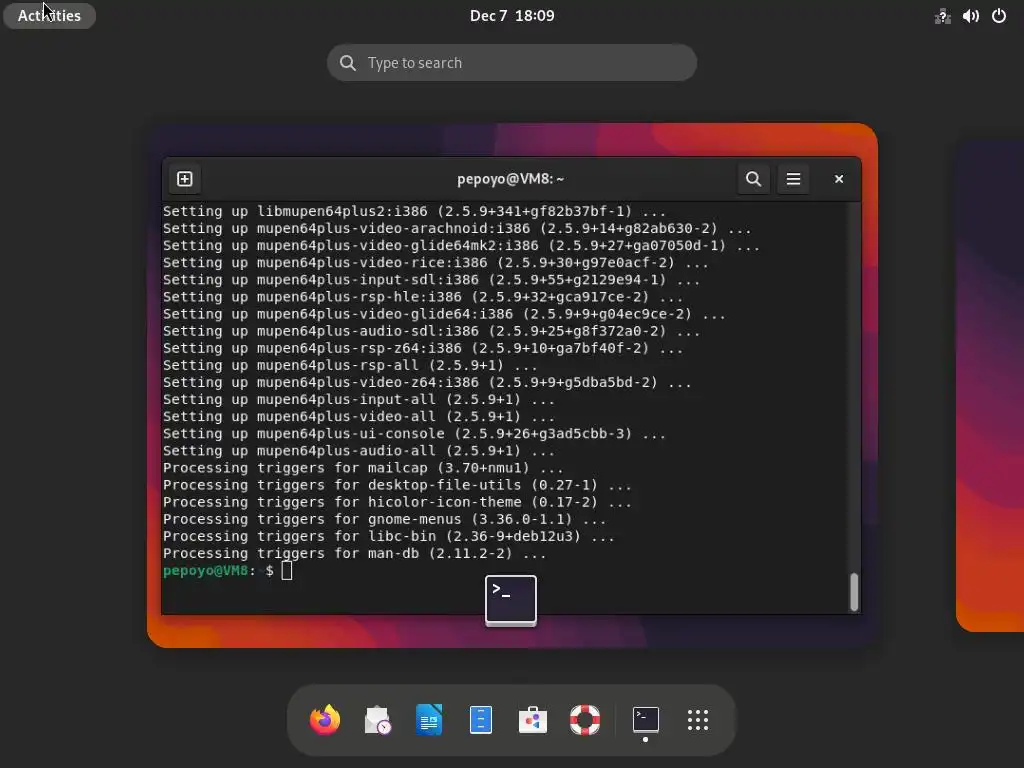Click the mupen64plus-video-rice:i386 line
Screen dimensions: 1024x768
pyautogui.click(x=436, y=263)
